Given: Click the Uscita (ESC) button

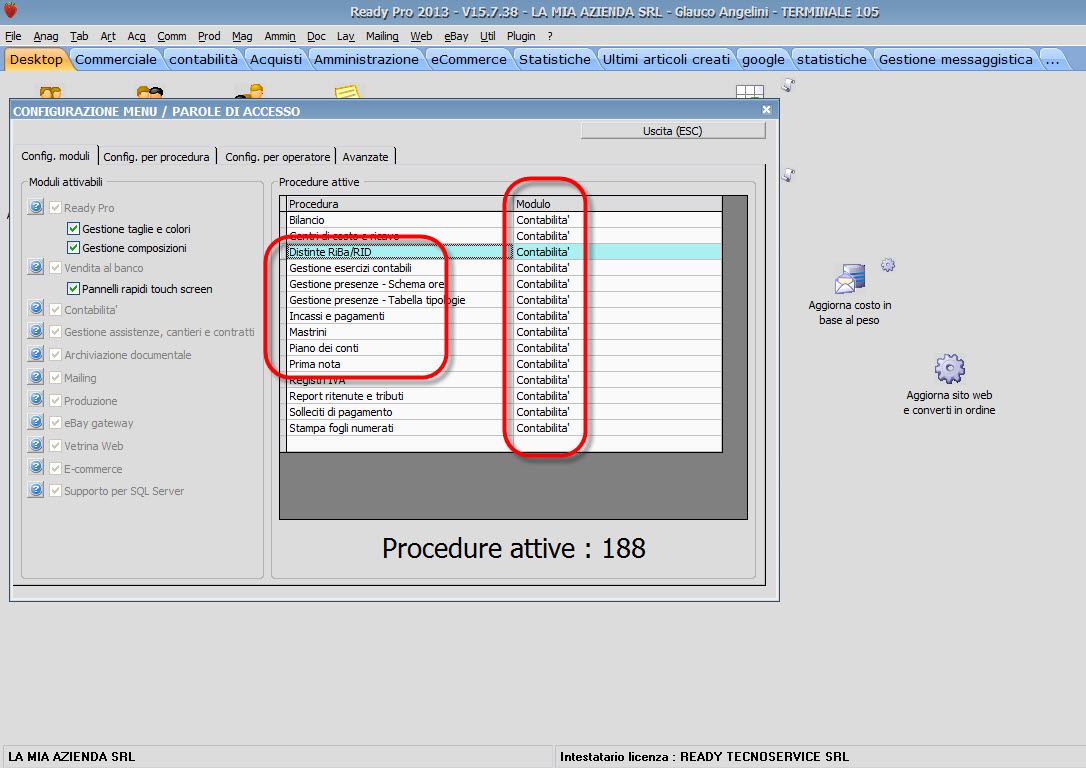Looking at the screenshot, I should coord(673,131).
